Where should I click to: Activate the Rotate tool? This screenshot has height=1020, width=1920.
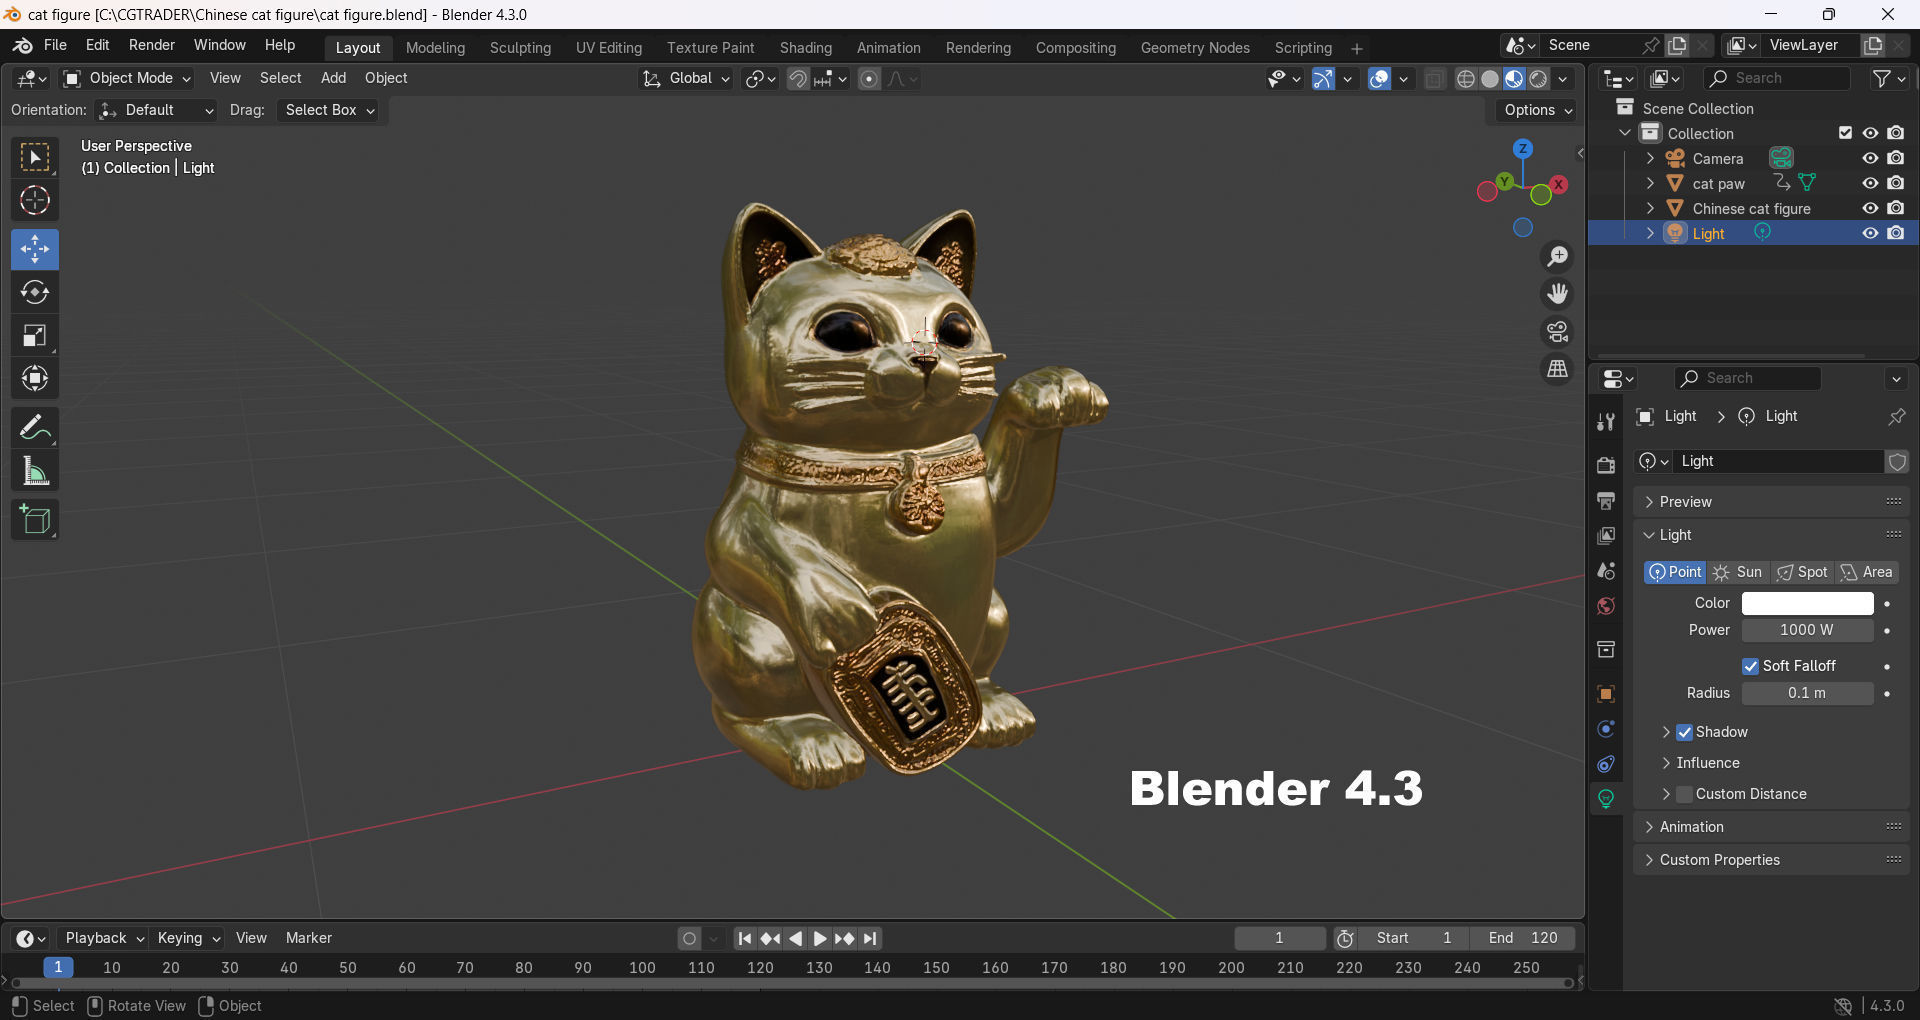35,292
